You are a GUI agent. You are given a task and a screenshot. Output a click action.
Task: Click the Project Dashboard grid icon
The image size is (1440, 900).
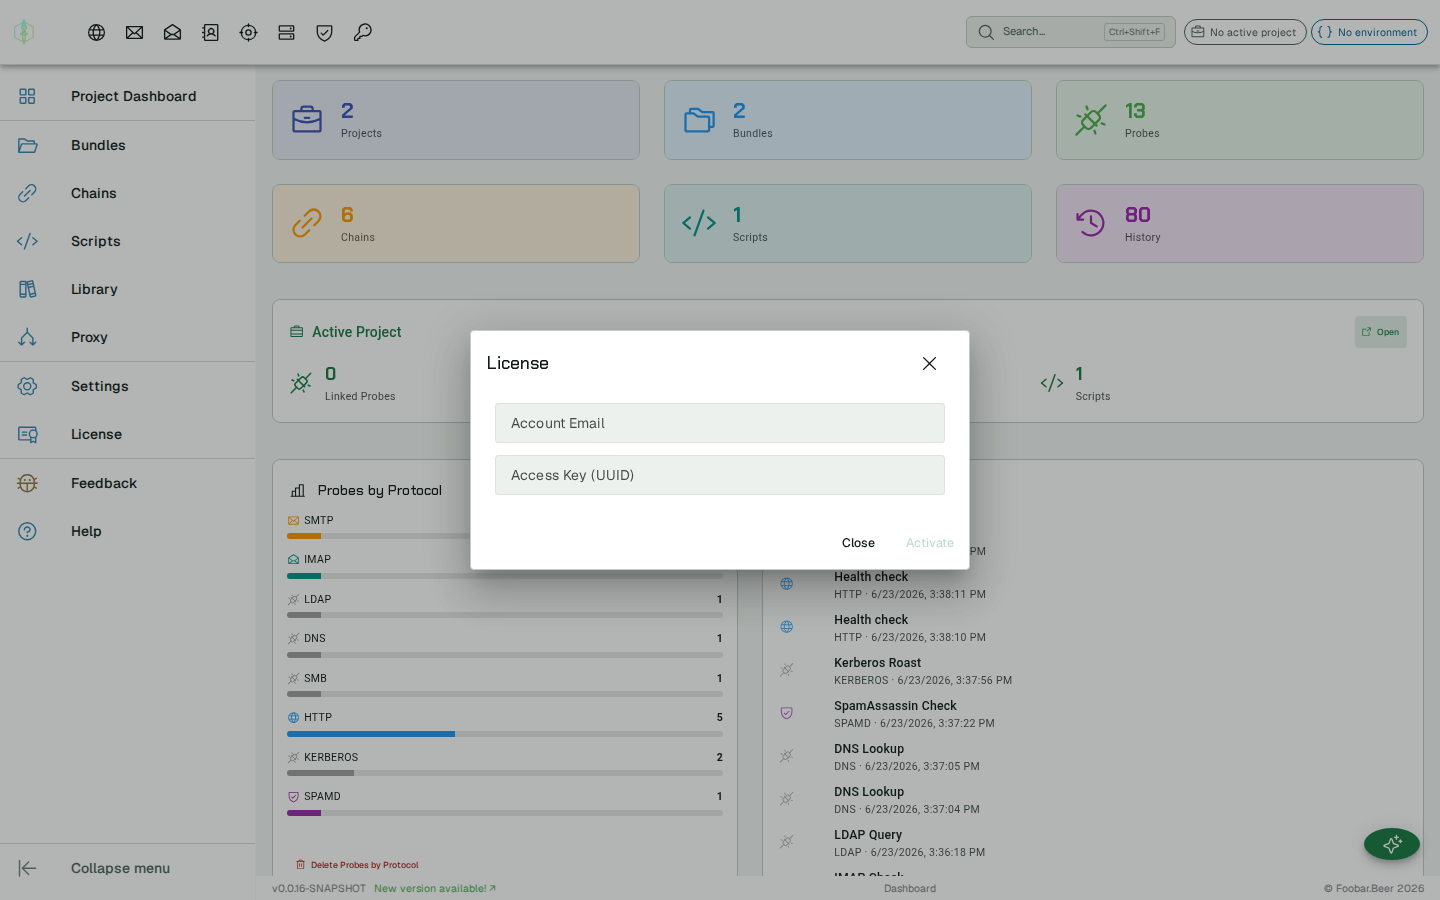(27, 96)
